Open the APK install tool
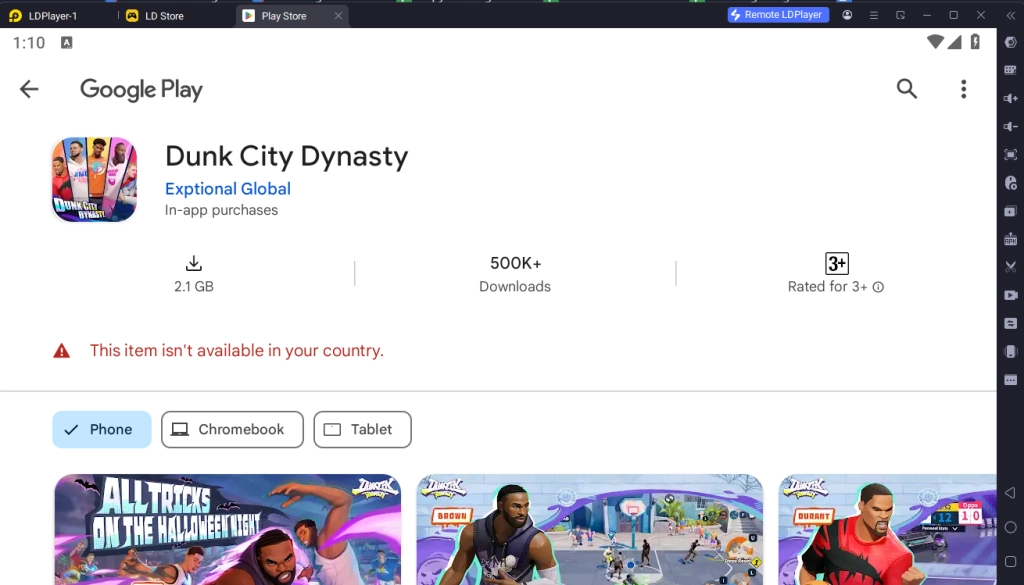1024x585 pixels. (1010, 239)
